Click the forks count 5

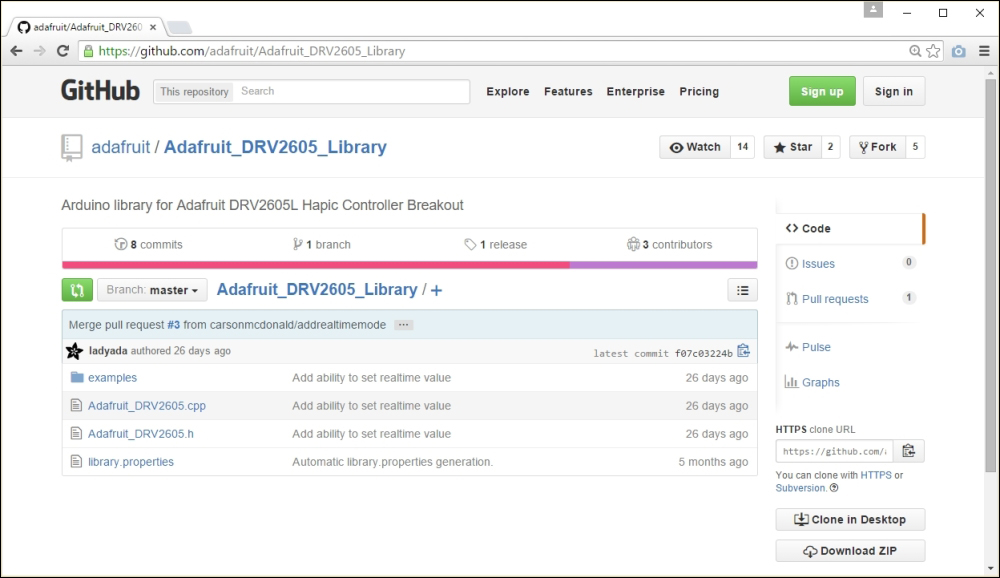pos(915,147)
